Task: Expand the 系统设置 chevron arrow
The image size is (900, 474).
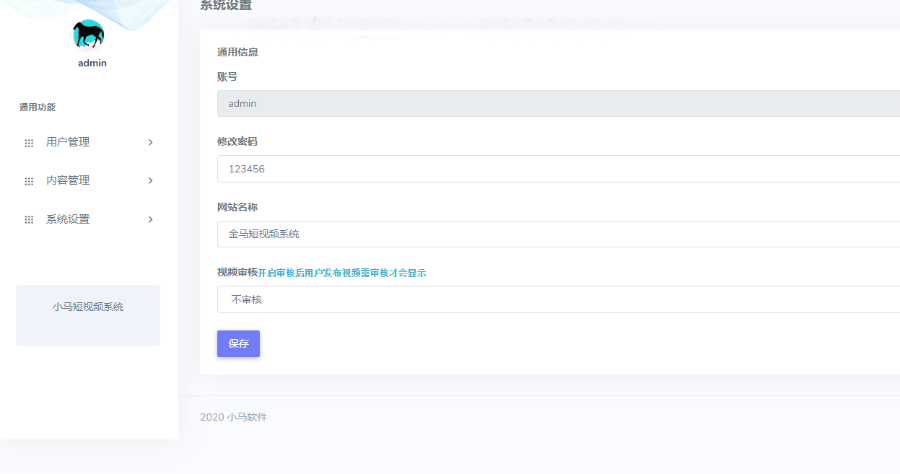Action: [x=150, y=219]
